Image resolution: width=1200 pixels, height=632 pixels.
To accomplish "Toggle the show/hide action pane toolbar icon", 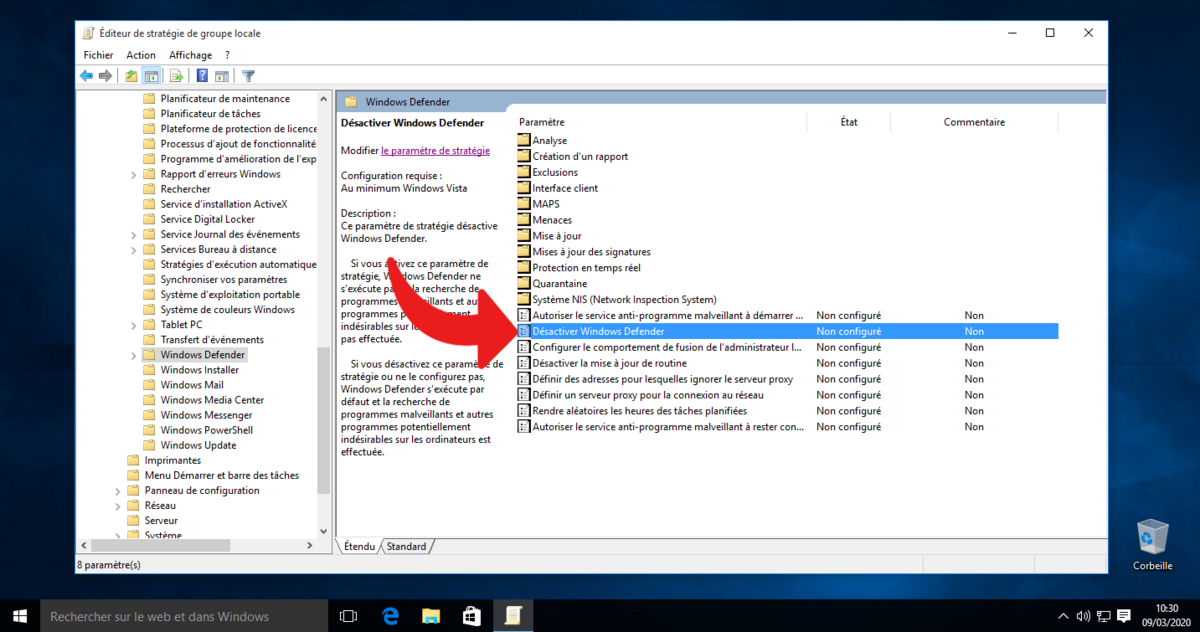I will pyautogui.click(x=222, y=76).
